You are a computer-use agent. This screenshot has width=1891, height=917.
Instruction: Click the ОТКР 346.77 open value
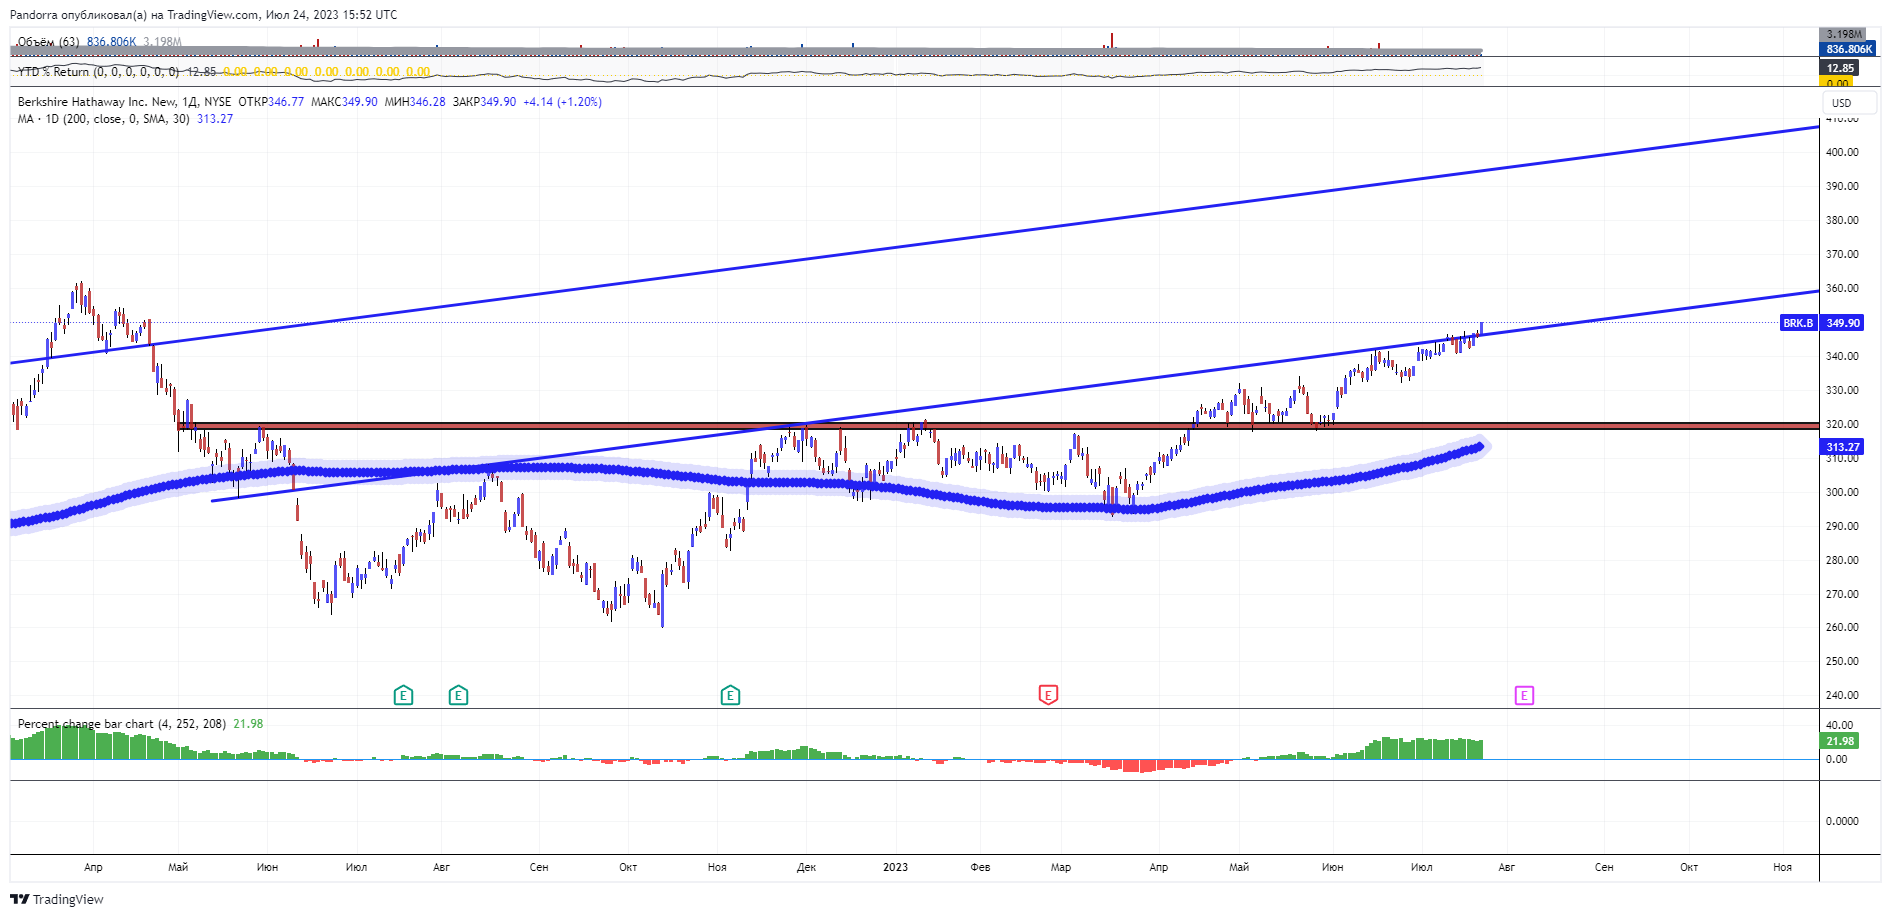point(271,102)
